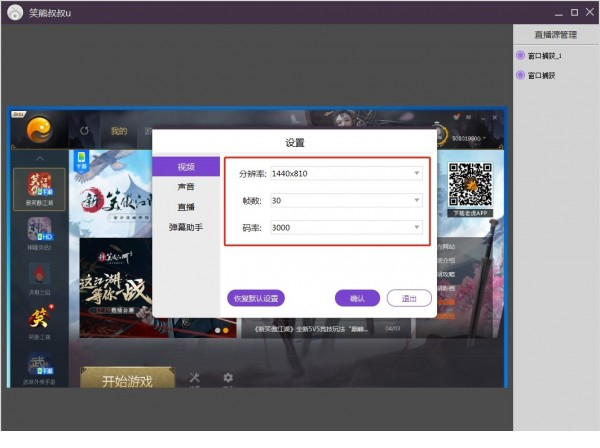
Task: Open the gear icon next to 开始游戏
Action: click(228, 379)
